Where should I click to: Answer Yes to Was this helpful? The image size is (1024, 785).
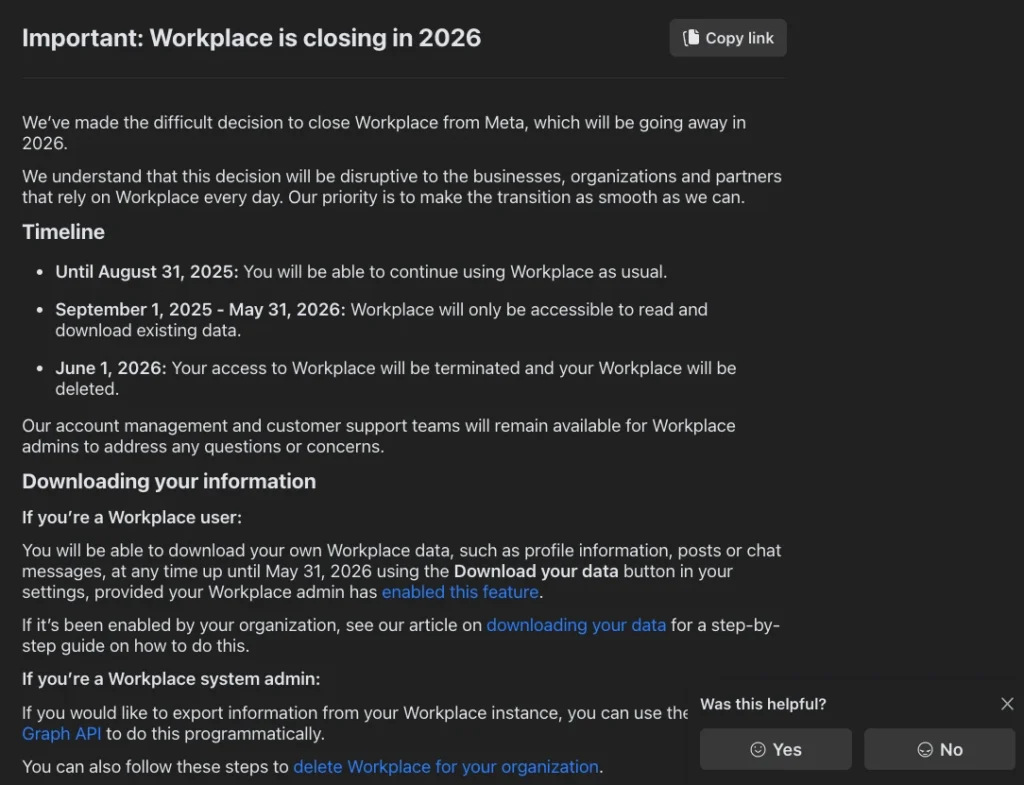pyautogui.click(x=775, y=749)
